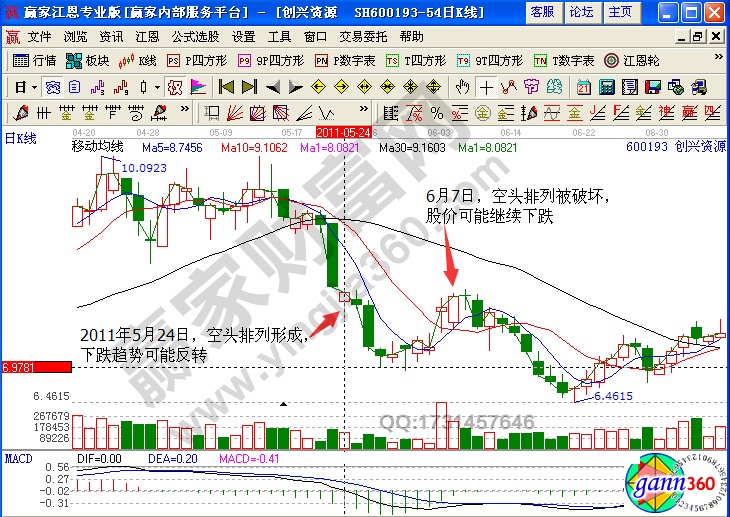Image resolution: width=730 pixels, height=517 pixels.
Task: Toggle the 权 ex-rights adjustment button
Action: point(175,87)
